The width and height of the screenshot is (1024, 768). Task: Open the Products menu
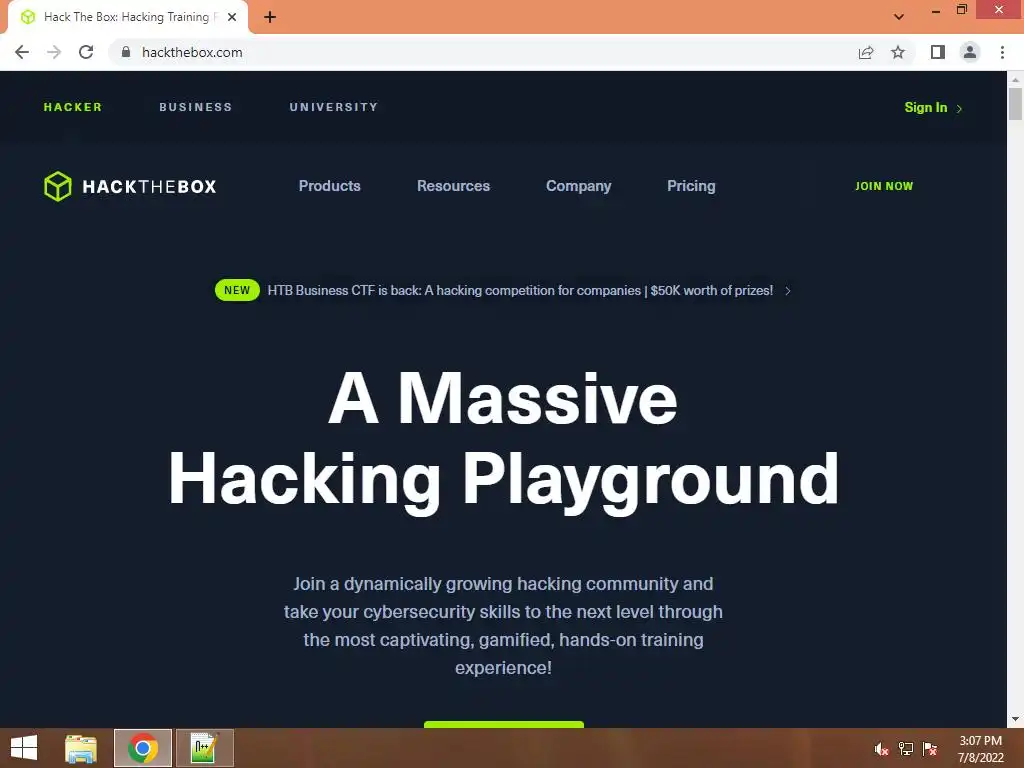(330, 186)
